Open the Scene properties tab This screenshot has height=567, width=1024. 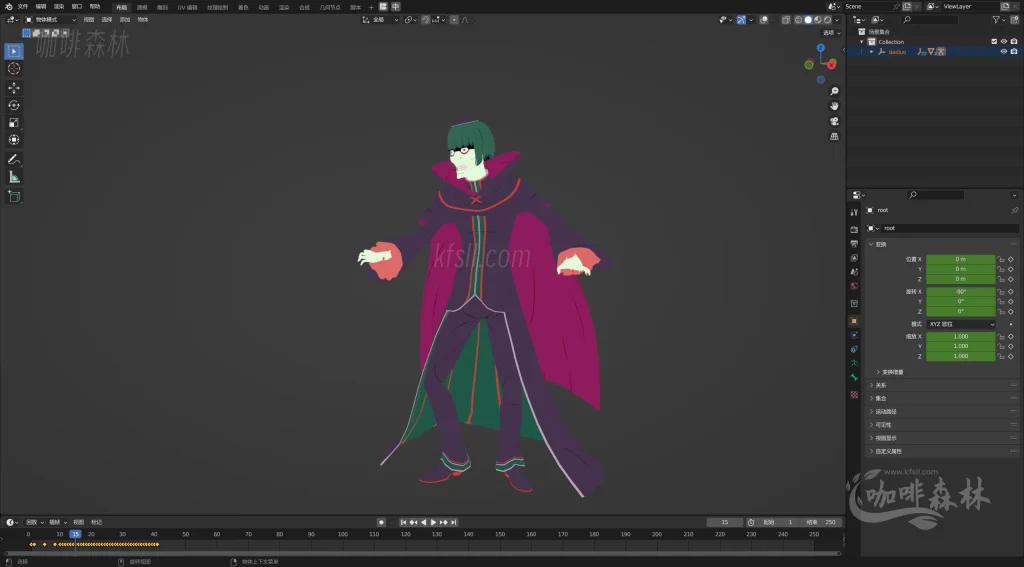(x=854, y=272)
